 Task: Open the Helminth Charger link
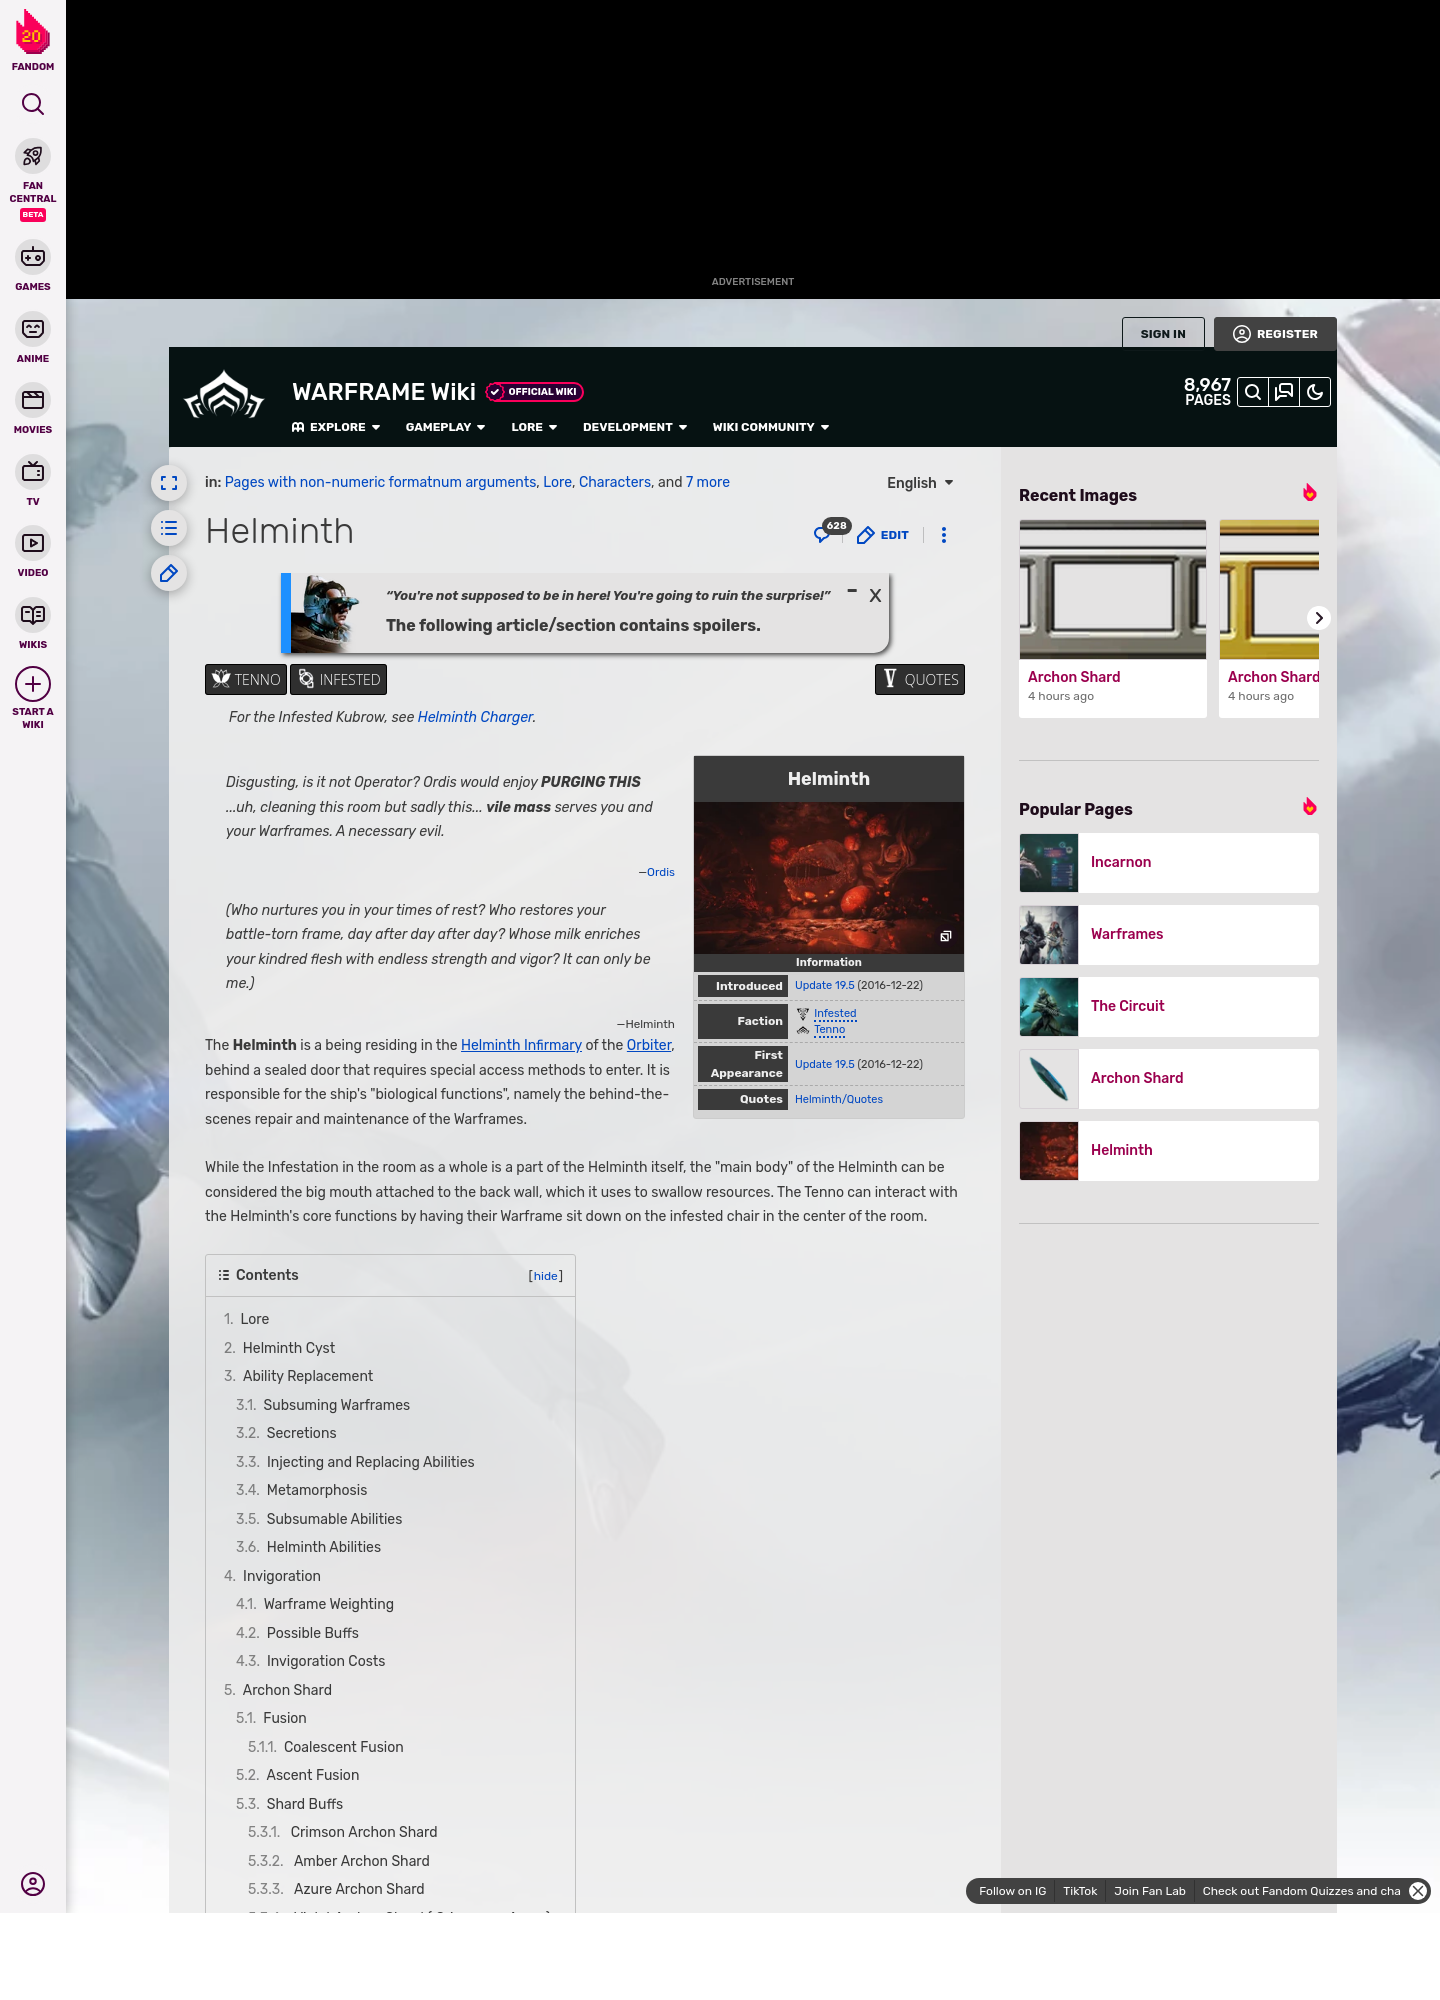[x=475, y=717]
